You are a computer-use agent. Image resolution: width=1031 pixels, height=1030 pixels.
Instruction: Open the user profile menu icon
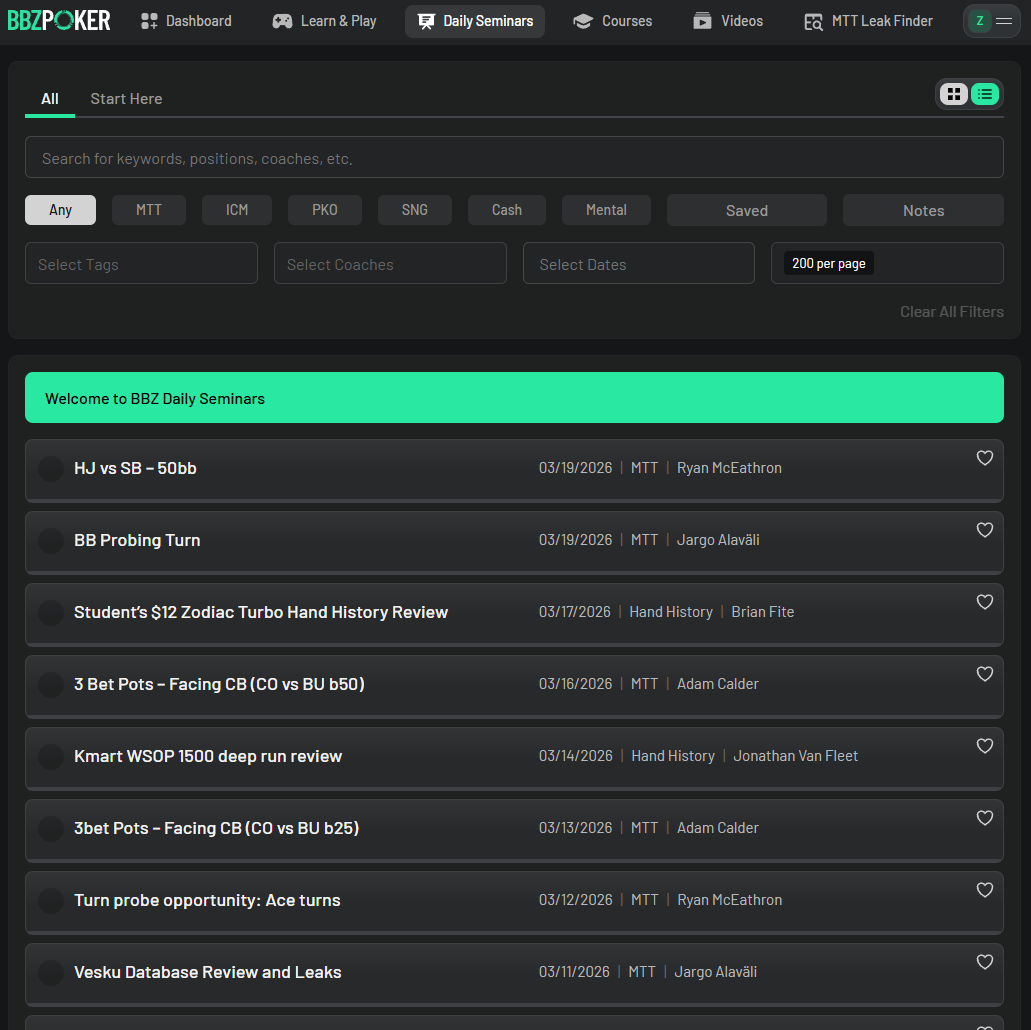991,21
